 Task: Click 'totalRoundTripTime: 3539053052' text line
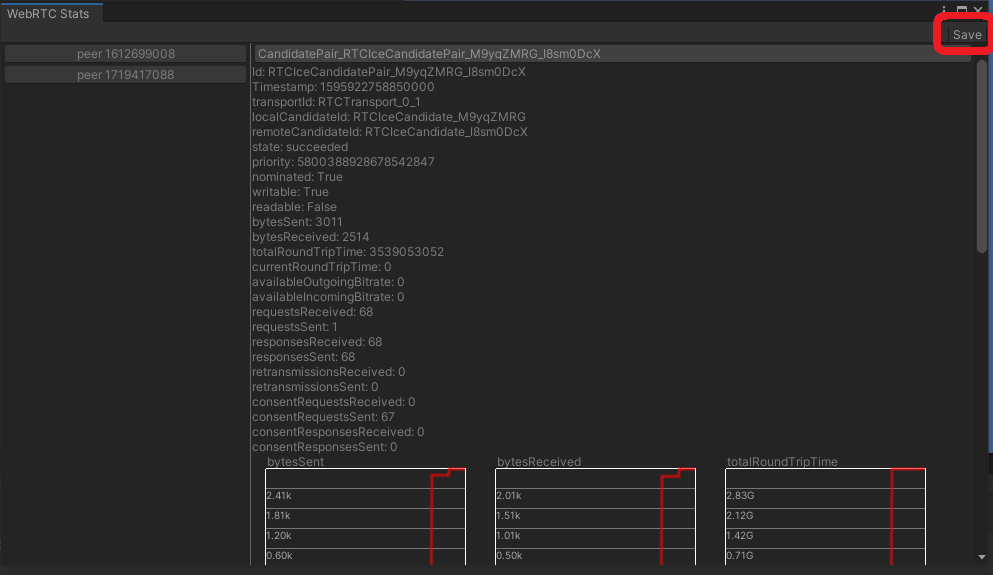pos(348,252)
